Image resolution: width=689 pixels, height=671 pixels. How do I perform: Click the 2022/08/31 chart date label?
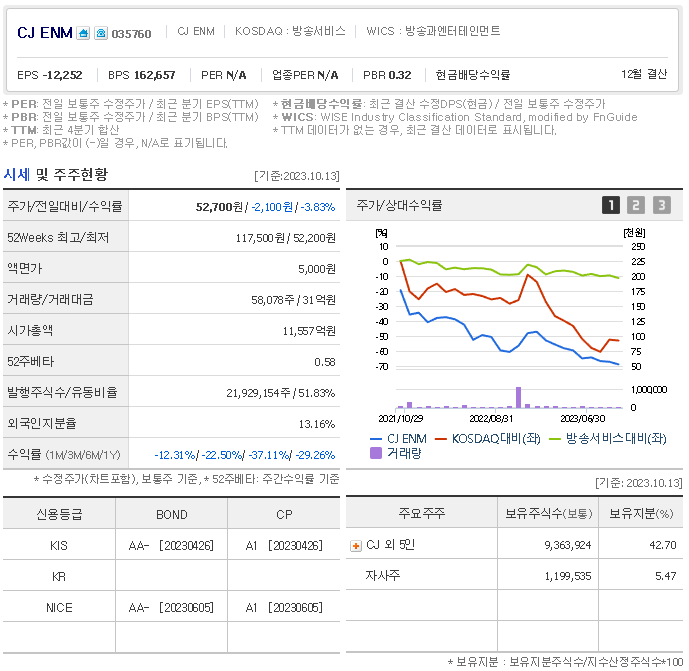491,419
